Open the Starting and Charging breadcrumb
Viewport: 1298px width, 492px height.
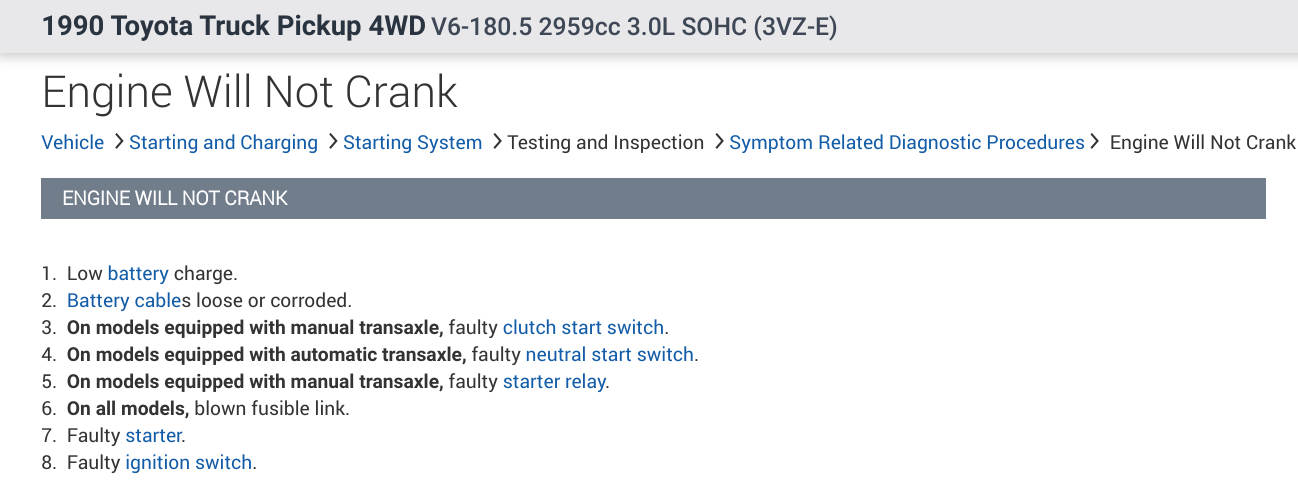pos(223,143)
